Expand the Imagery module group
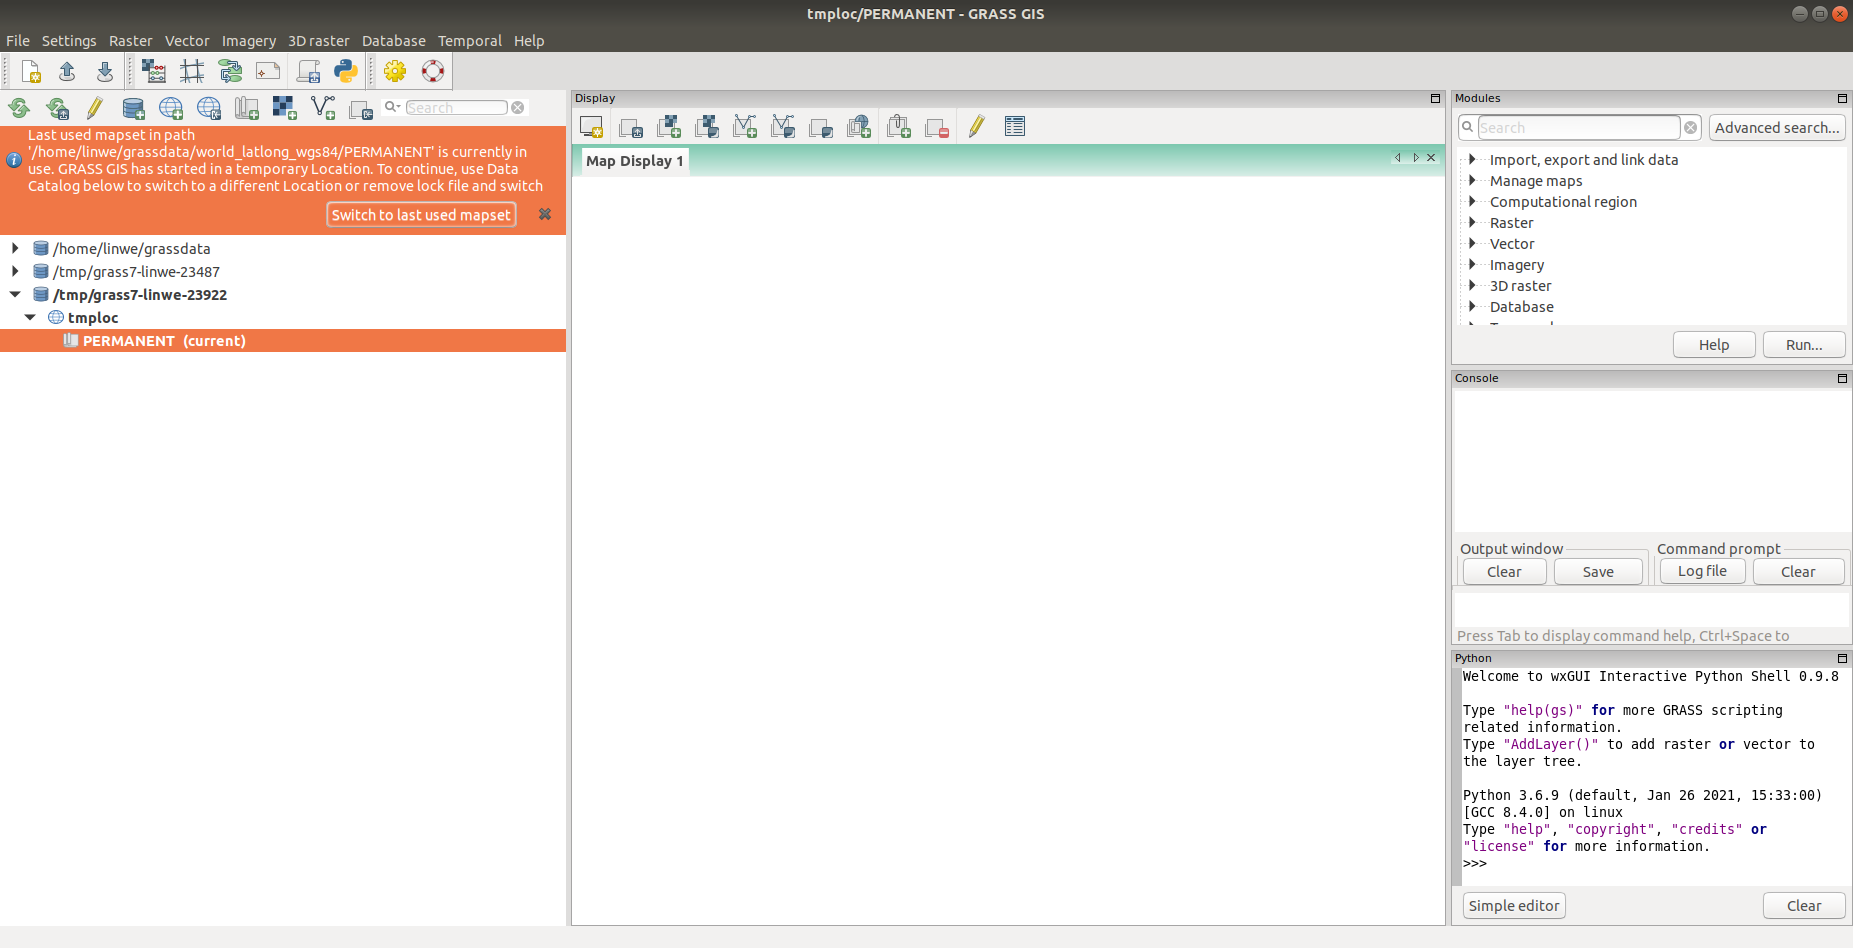The image size is (1853, 948). point(1472,264)
